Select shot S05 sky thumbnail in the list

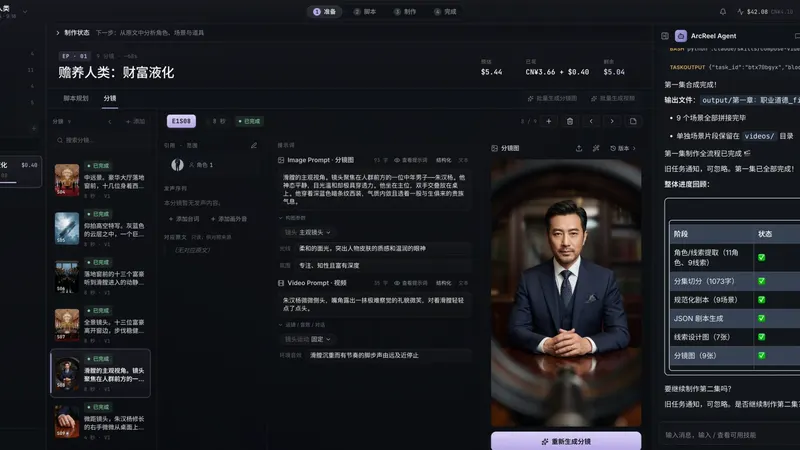(67, 228)
